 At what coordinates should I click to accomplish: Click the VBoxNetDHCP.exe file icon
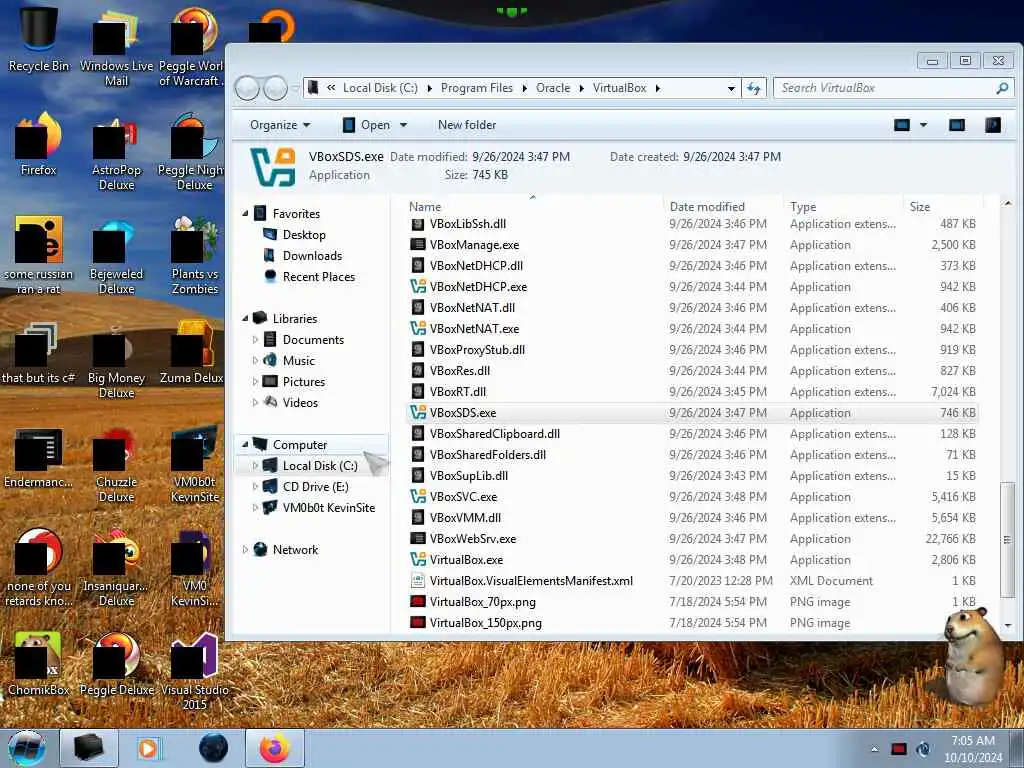click(418, 287)
